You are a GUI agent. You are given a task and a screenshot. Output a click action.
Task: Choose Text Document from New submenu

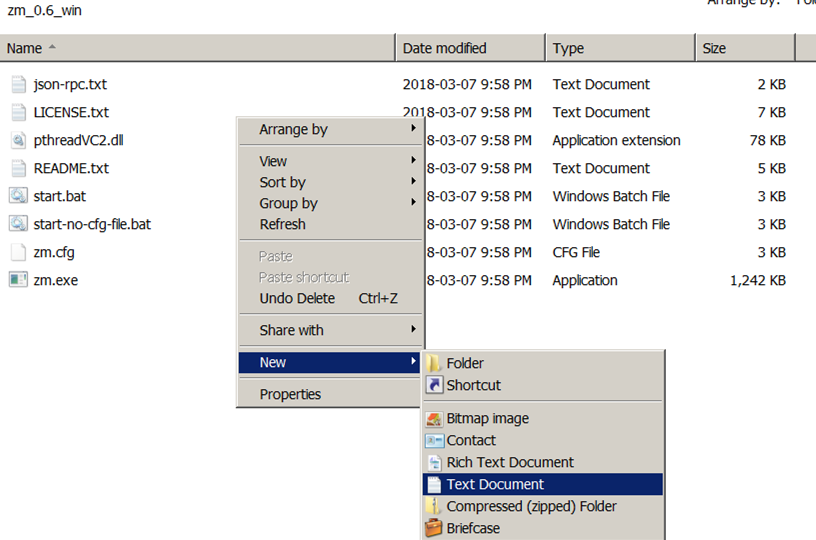(x=495, y=485)
